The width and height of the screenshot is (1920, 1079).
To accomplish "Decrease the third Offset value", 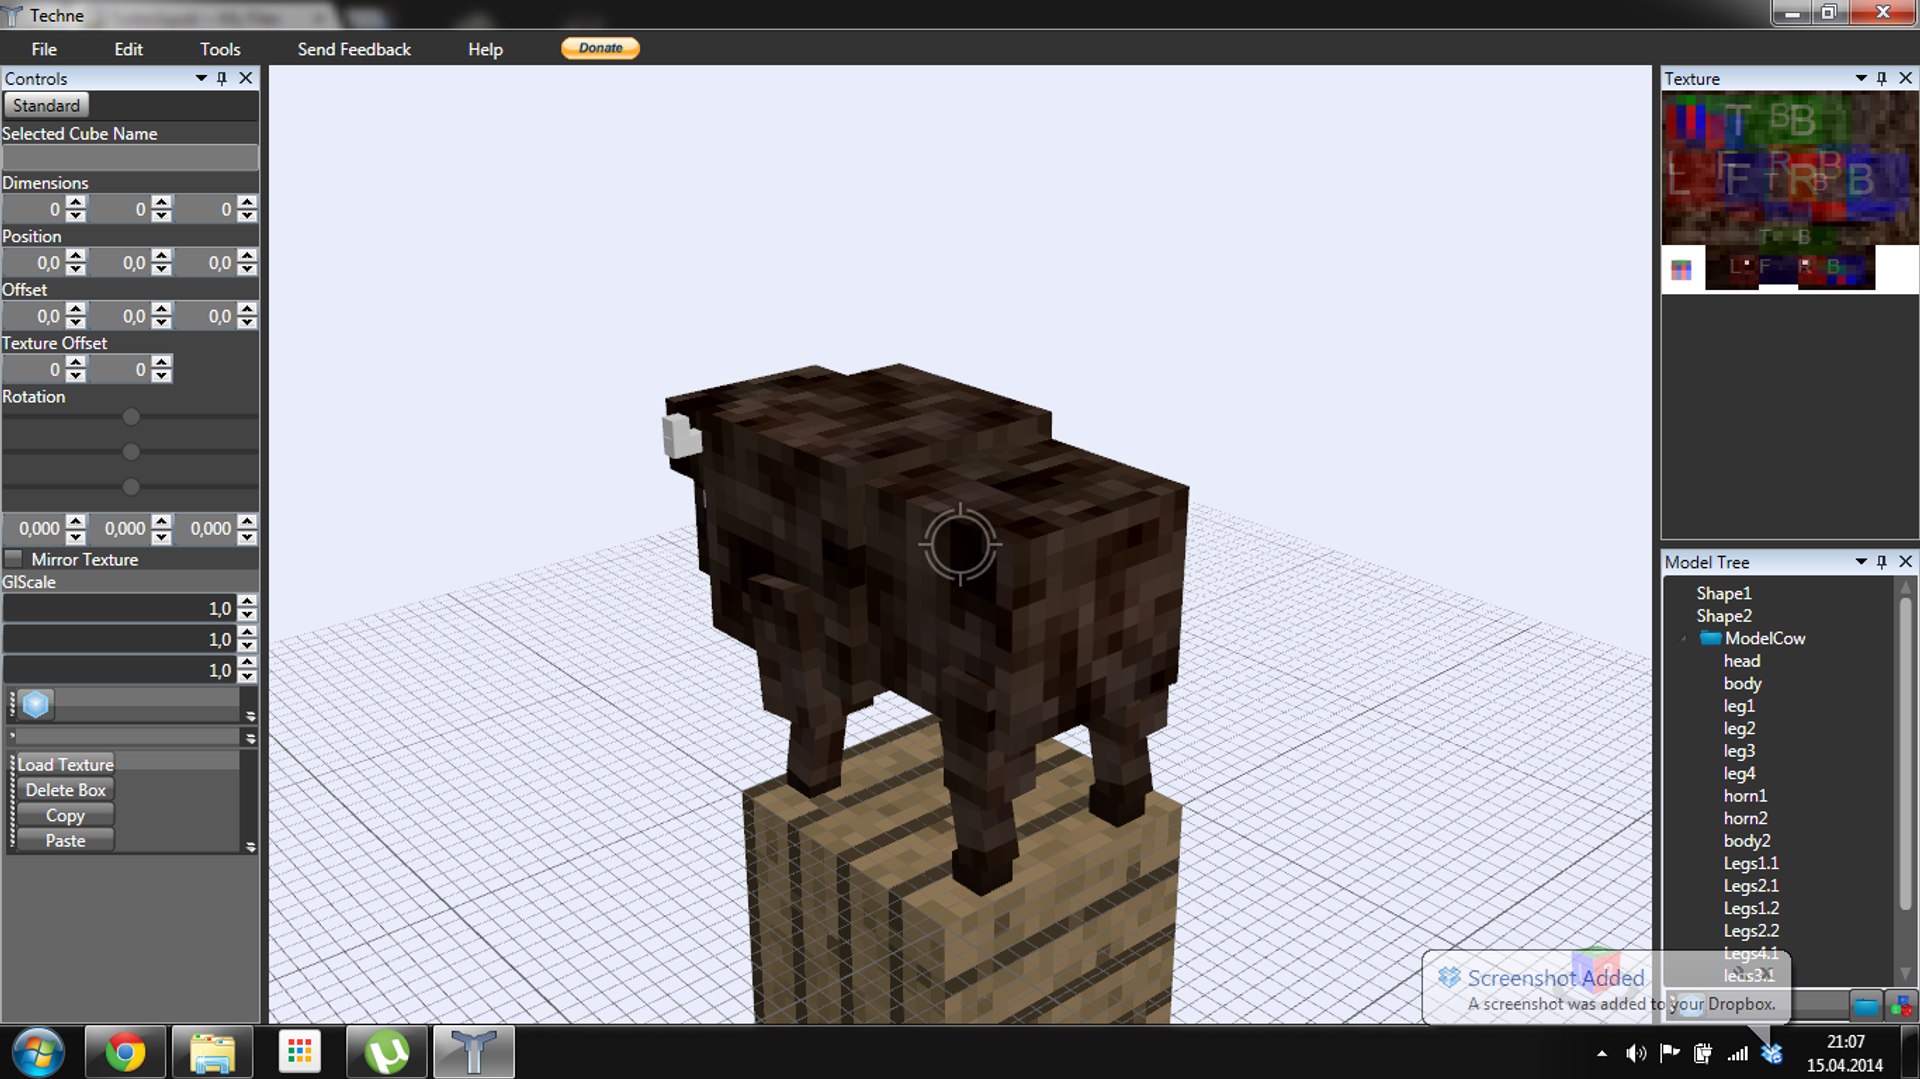I will (x=247, y=323).
